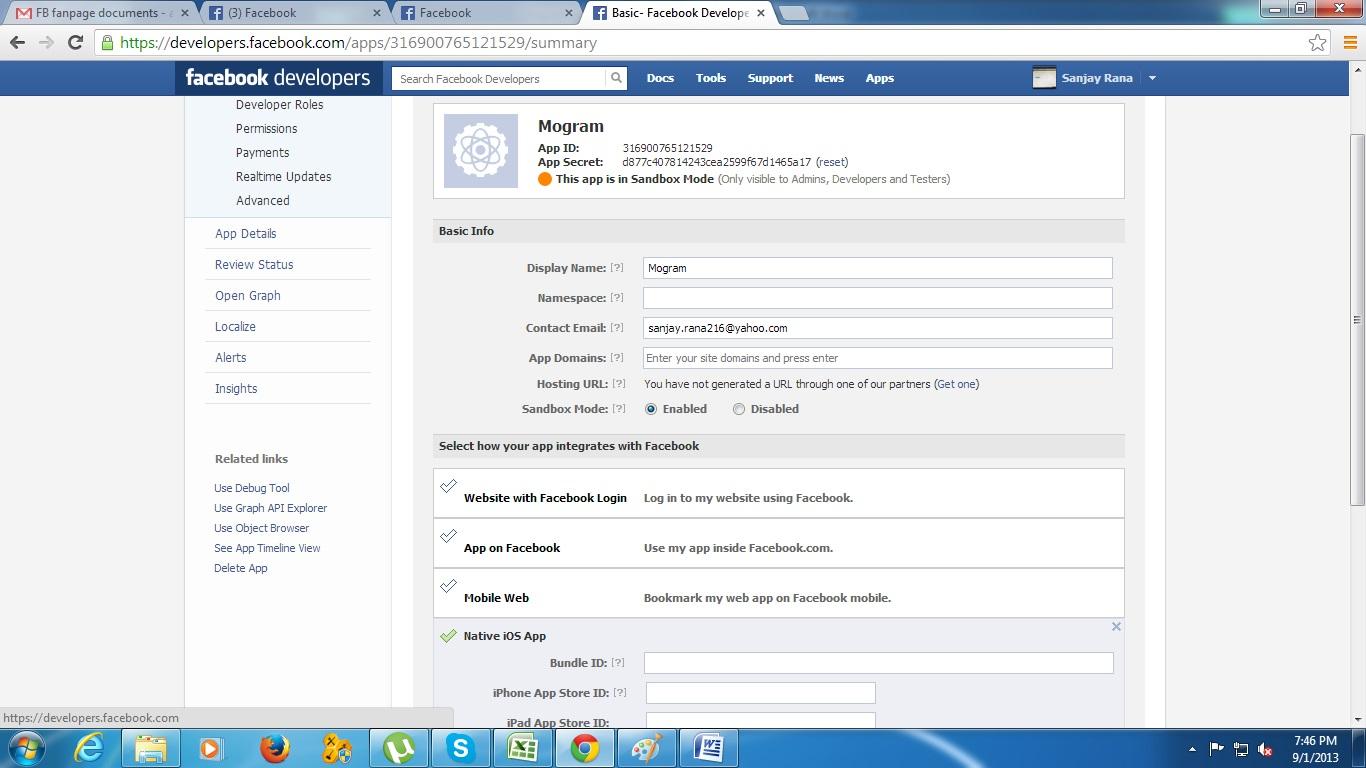Open the Permissions settings item
Viewport: 1366px width, 768px height.
coord(266,129)
